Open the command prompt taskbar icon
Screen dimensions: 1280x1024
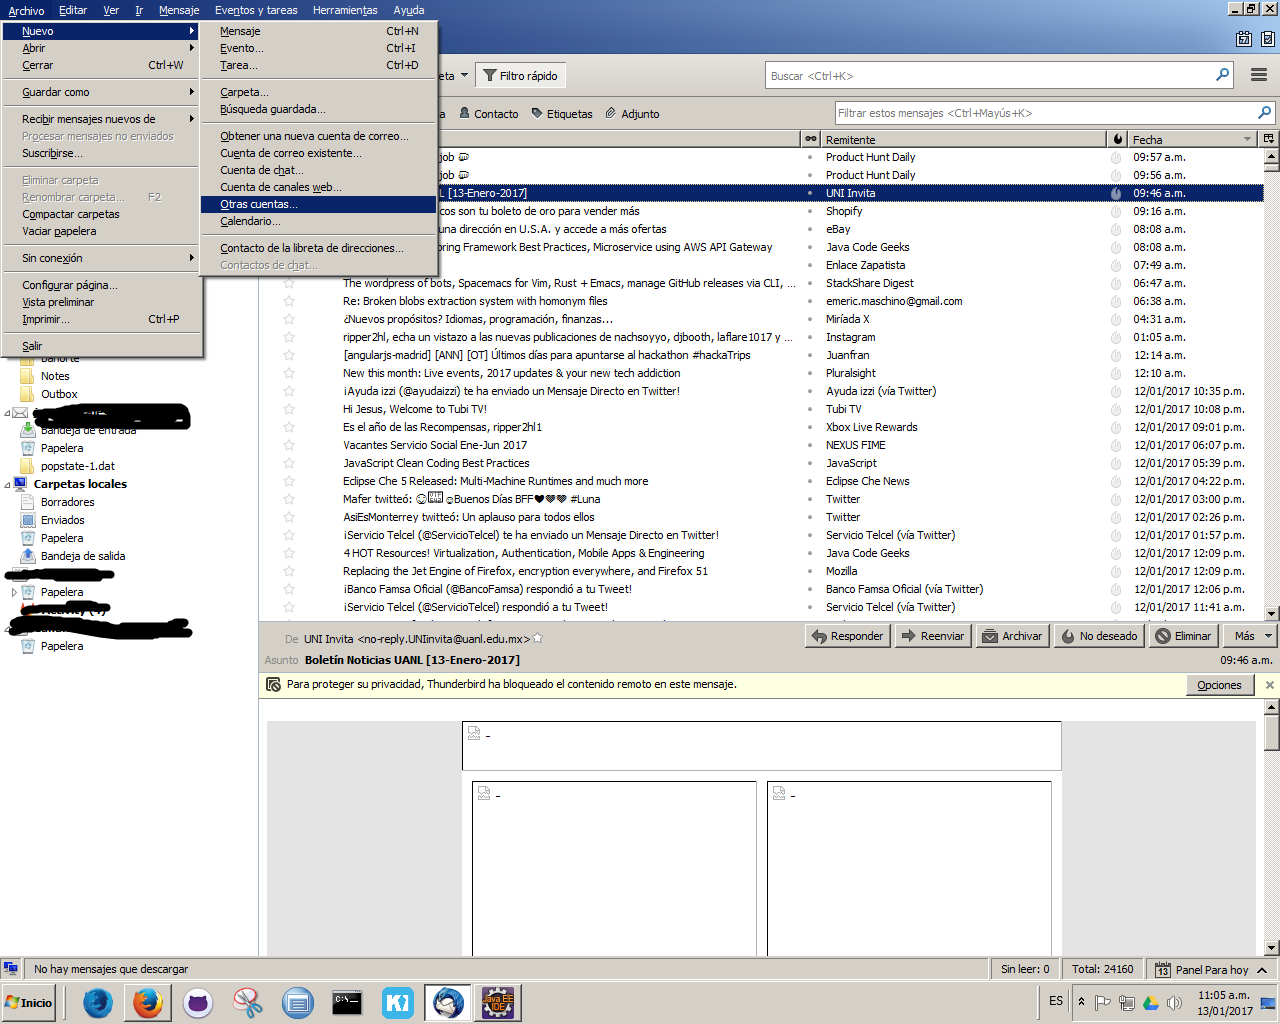347,1002
